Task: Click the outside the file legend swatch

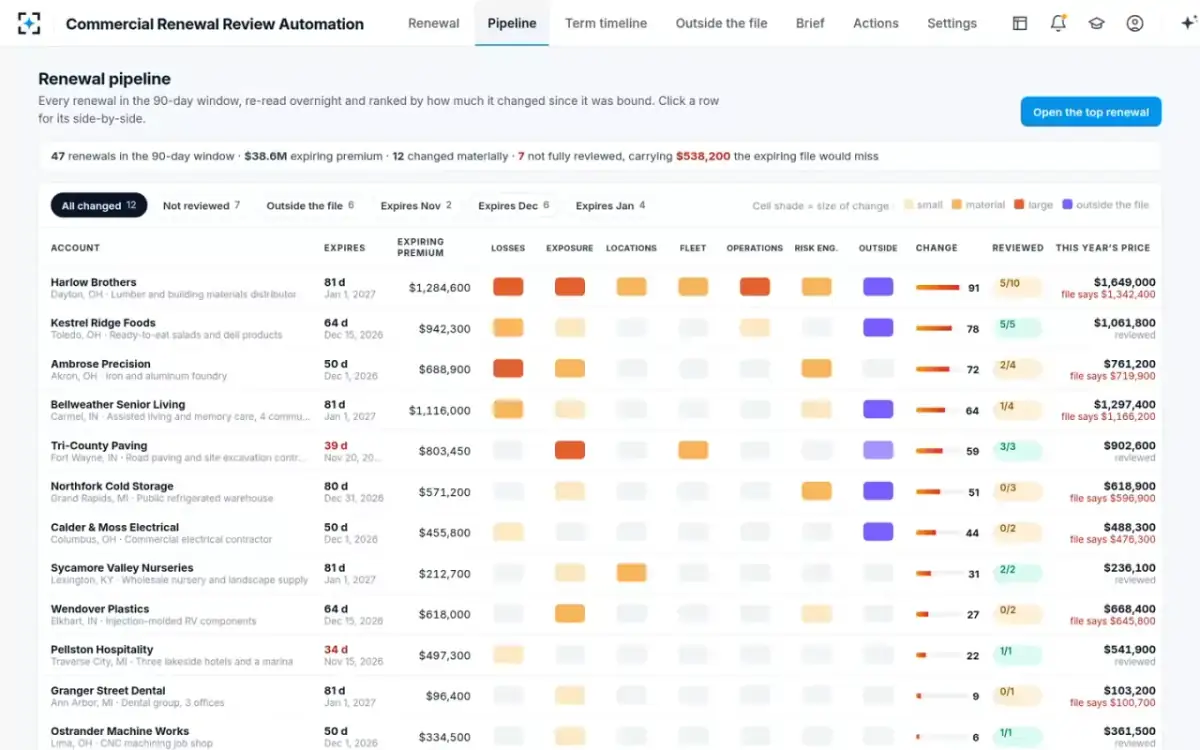Action: click(x=1068, y=205)
